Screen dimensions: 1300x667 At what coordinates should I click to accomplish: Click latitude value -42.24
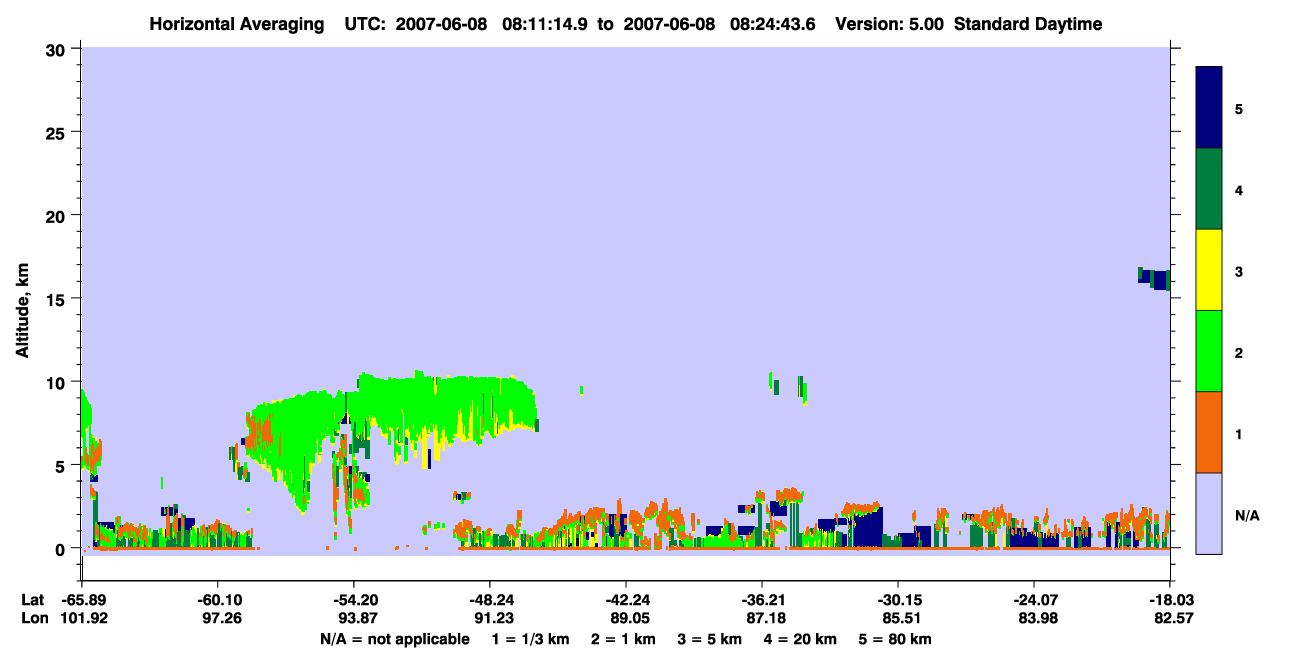625,600
